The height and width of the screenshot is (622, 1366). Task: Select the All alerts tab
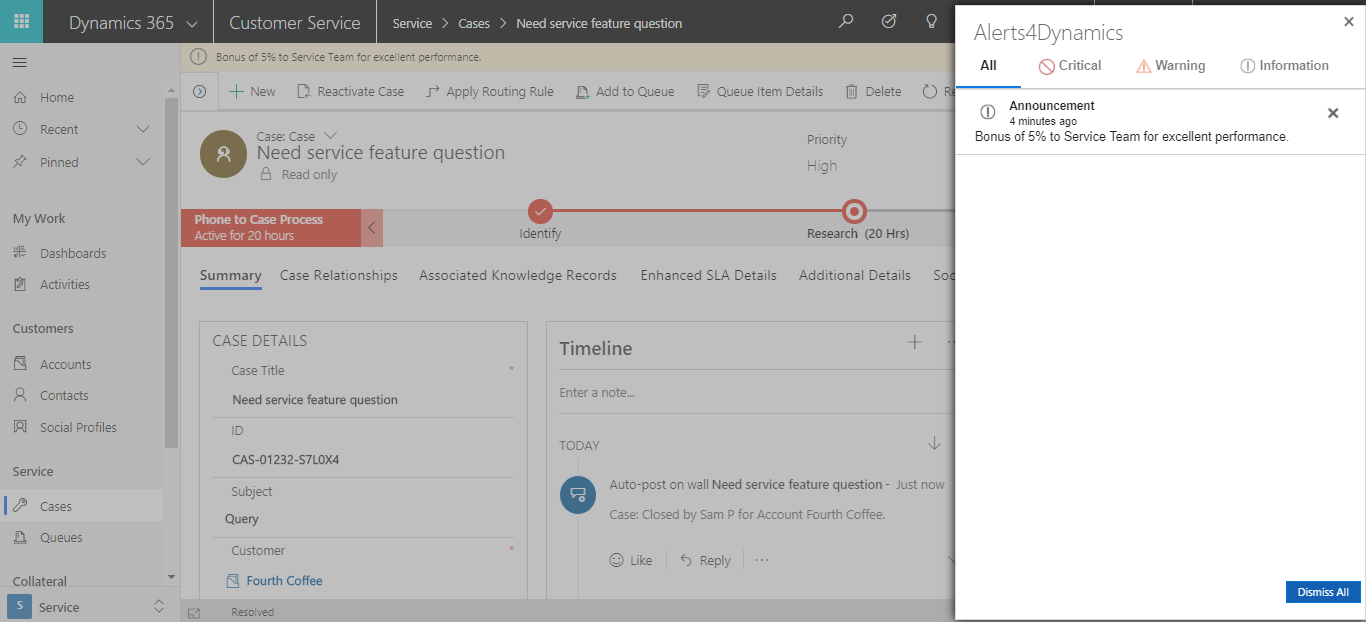click(x=988, y=65)
